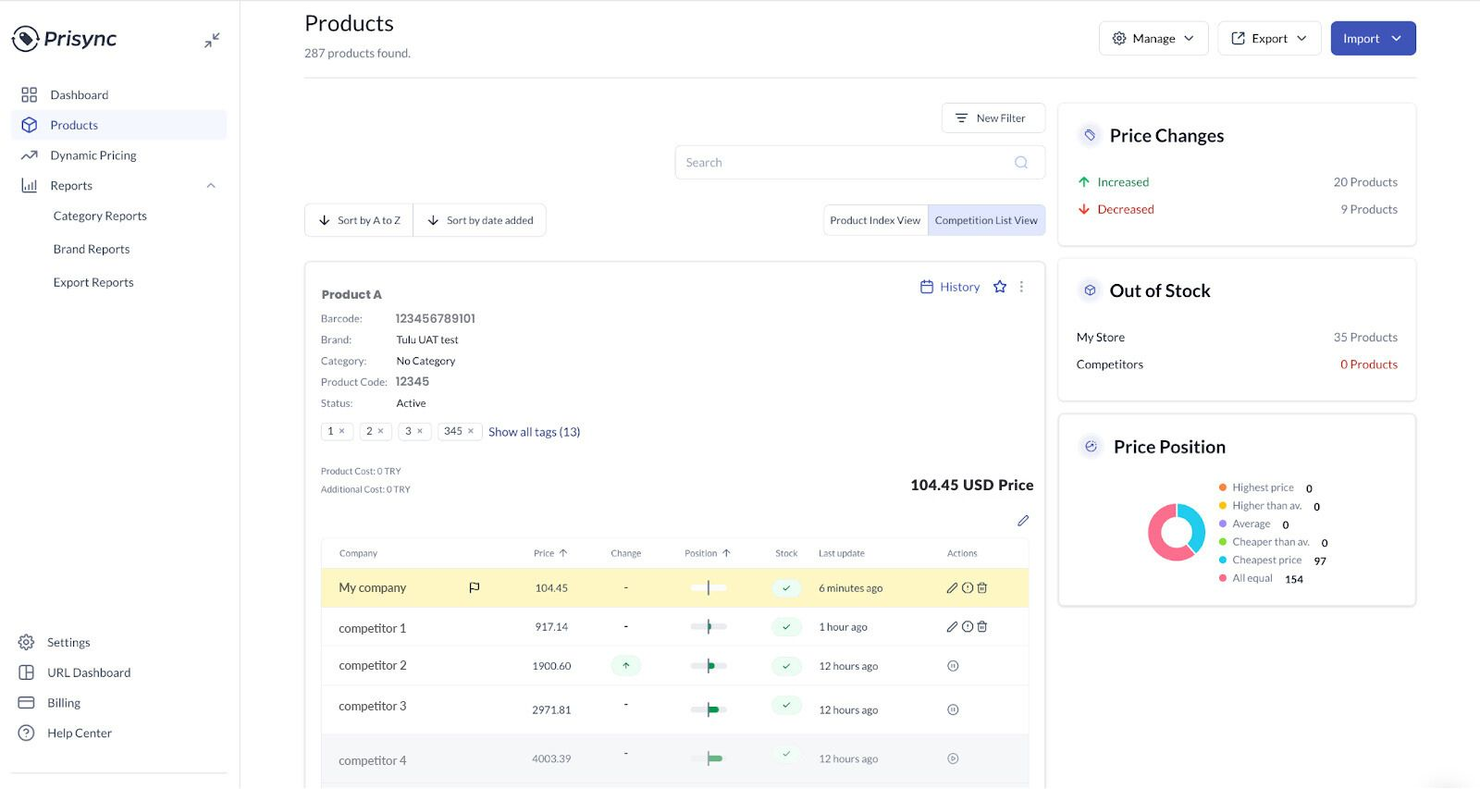
Task: Edit the My company price with pencil icon
Action: (x=951, y=588)
